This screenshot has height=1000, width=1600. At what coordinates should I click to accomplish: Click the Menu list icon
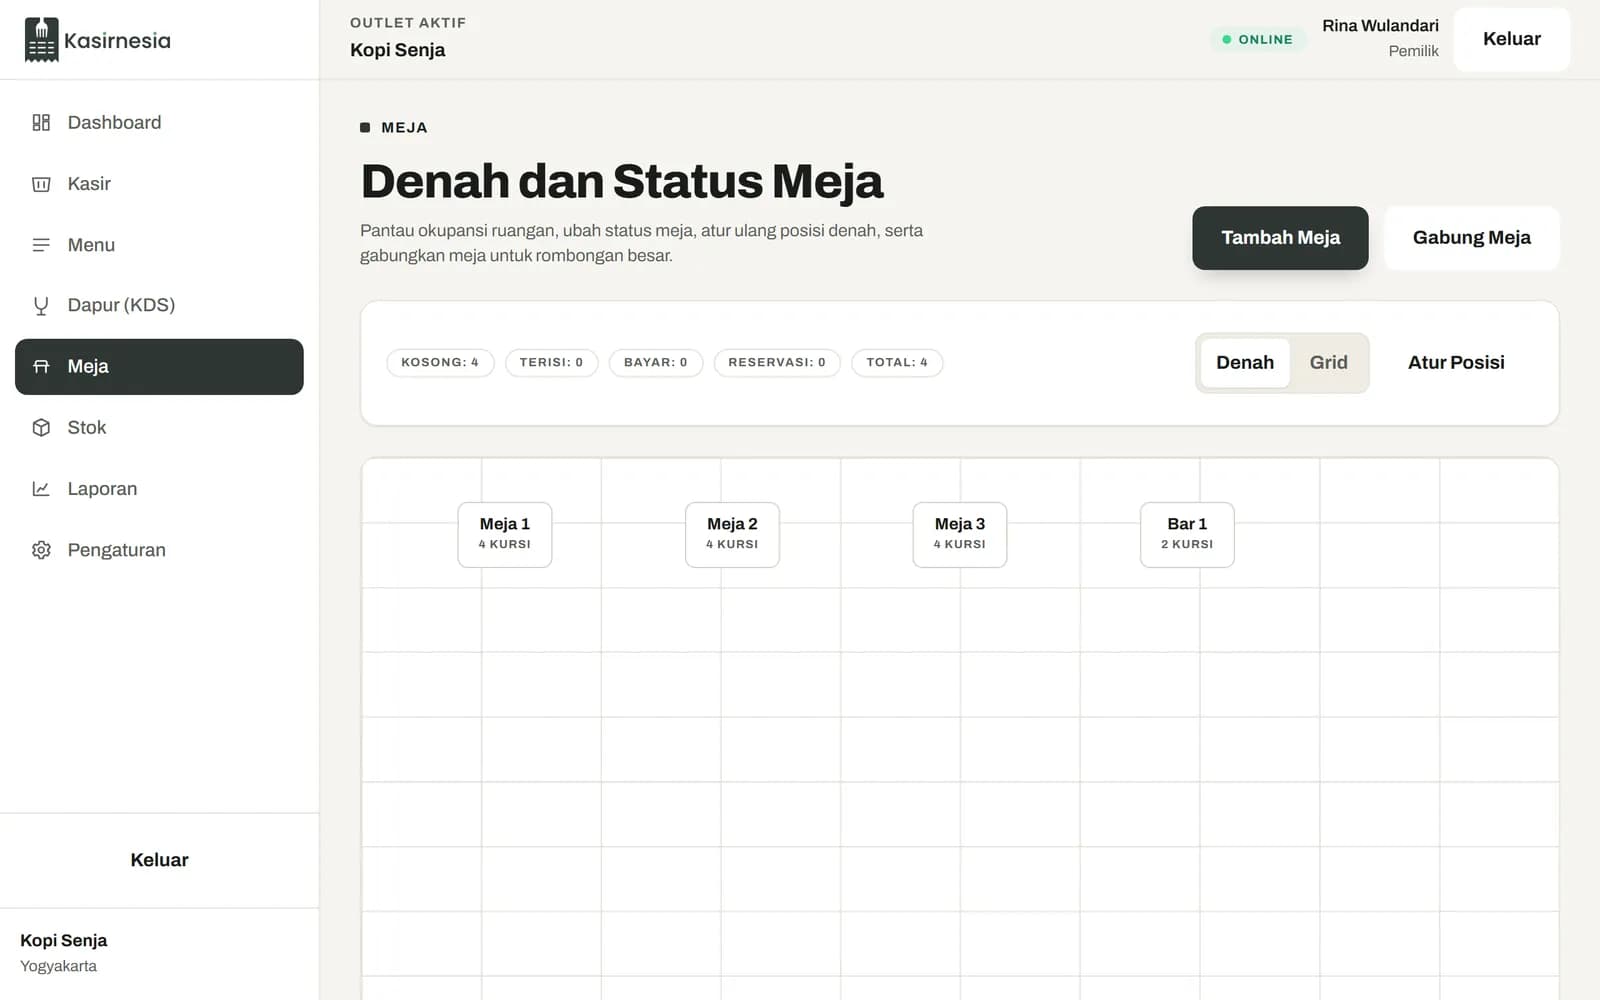(x=41, y=245)
